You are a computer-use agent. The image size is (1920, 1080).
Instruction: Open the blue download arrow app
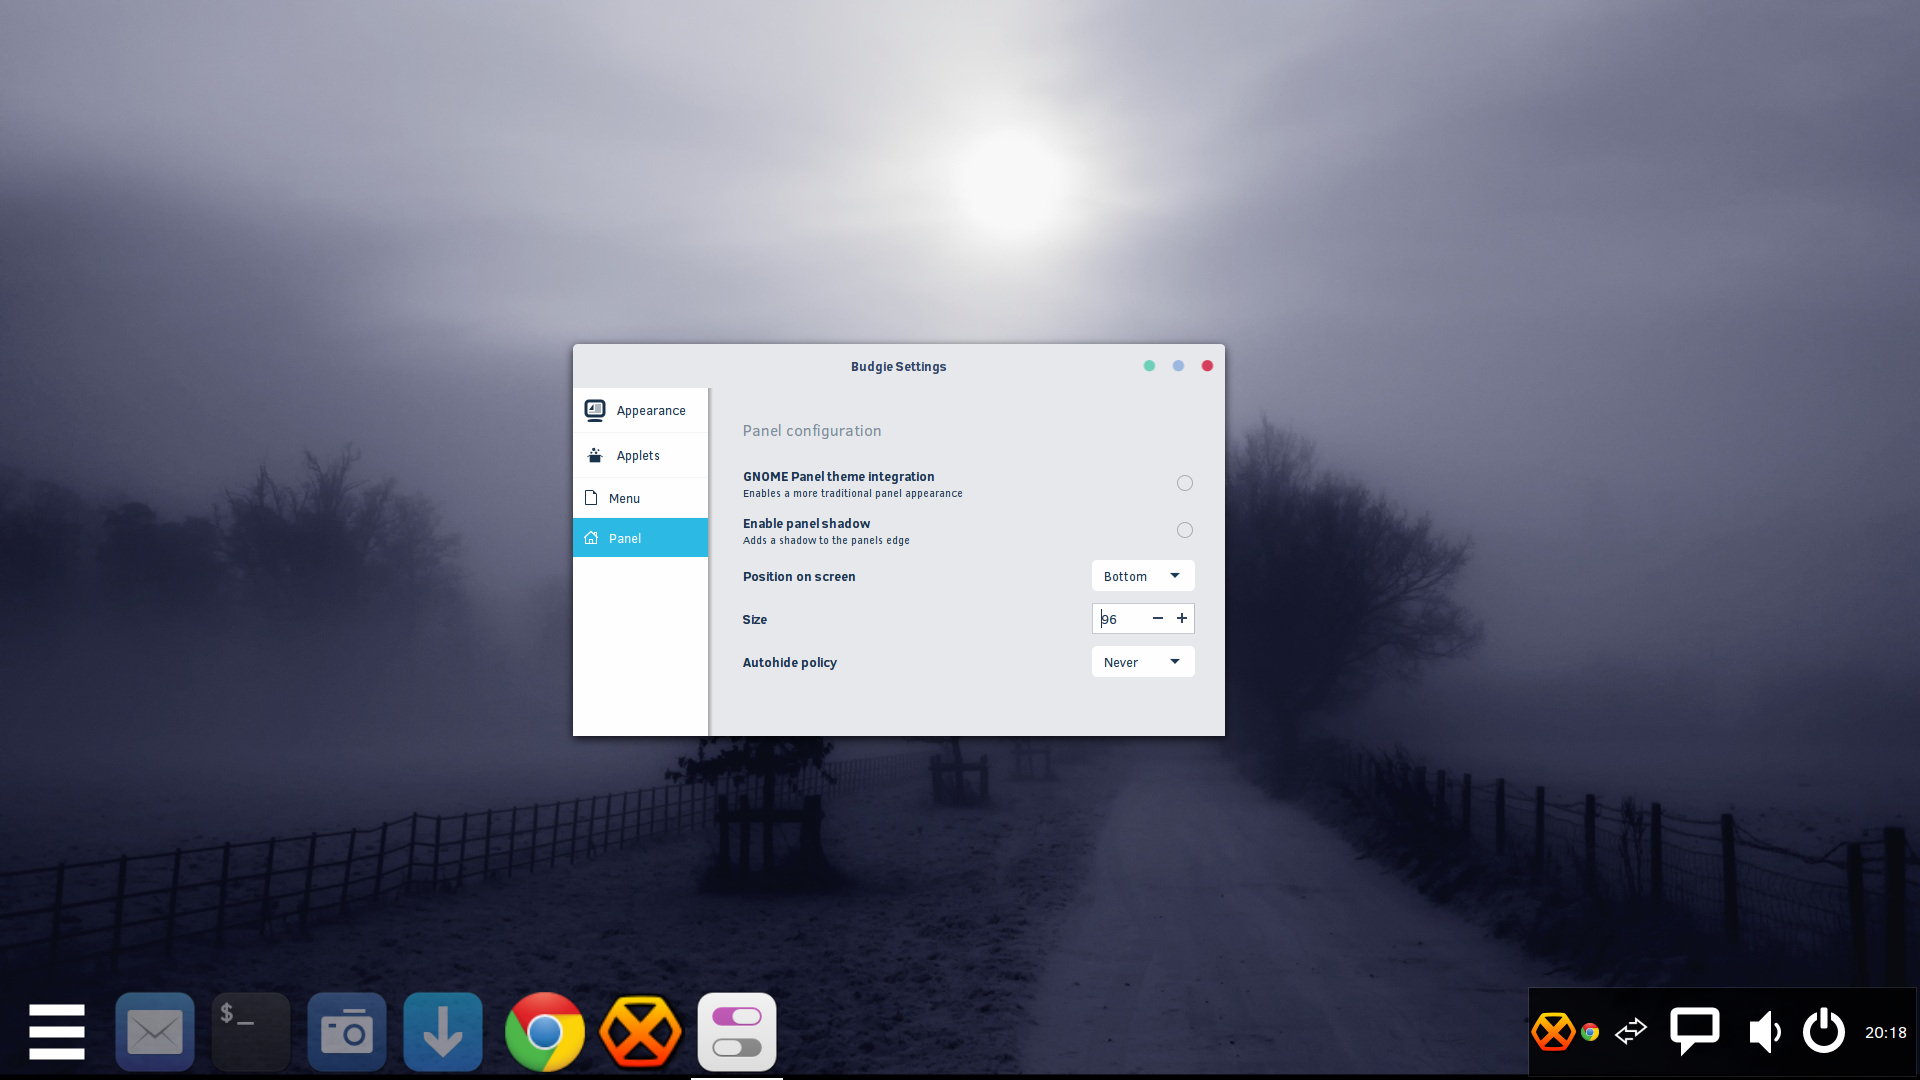[x=442, y=1031]
